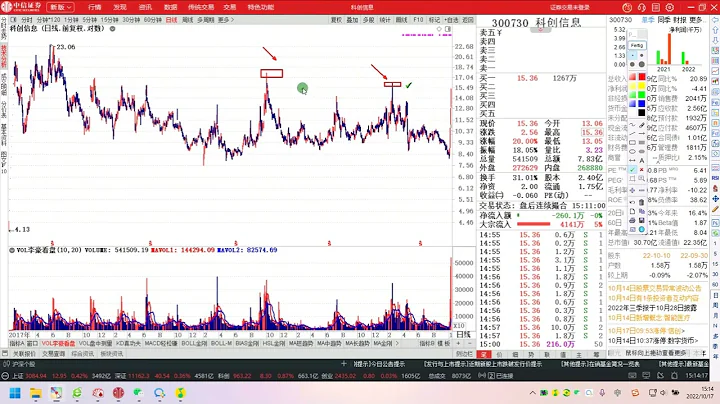Image resolution: width=720 pixels, height=404 pixels.
Task: Switch chart to 60分钟 period
Action: (152, 20)
